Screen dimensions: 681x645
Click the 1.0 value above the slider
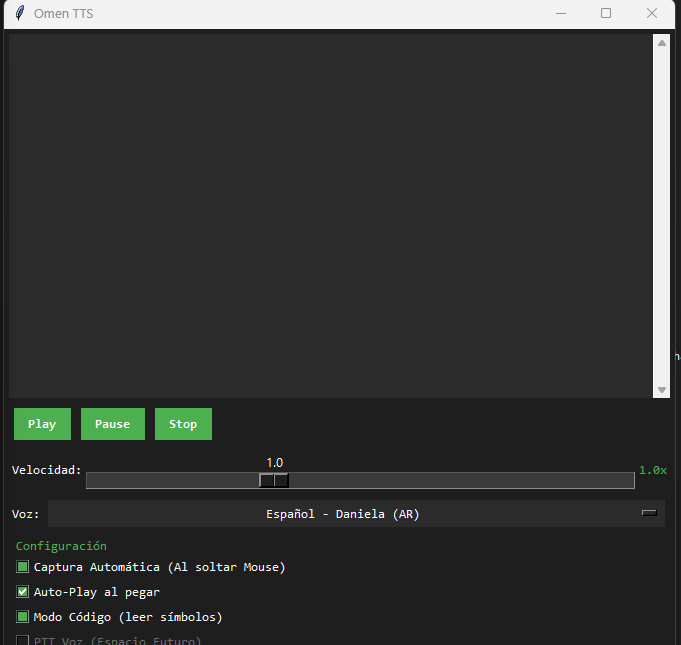(274, 463)
